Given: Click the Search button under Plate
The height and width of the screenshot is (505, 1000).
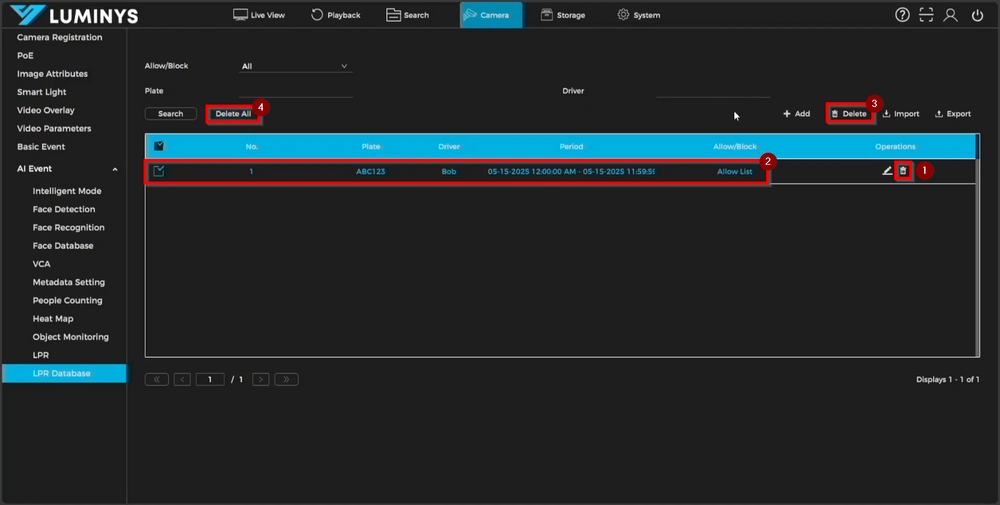Looking at the screenshot, I should pyautogui.click(x=170, y=114).
